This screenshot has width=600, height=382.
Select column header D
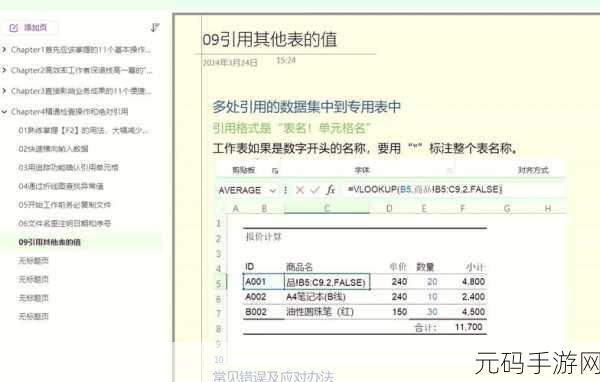pos(389,209)
